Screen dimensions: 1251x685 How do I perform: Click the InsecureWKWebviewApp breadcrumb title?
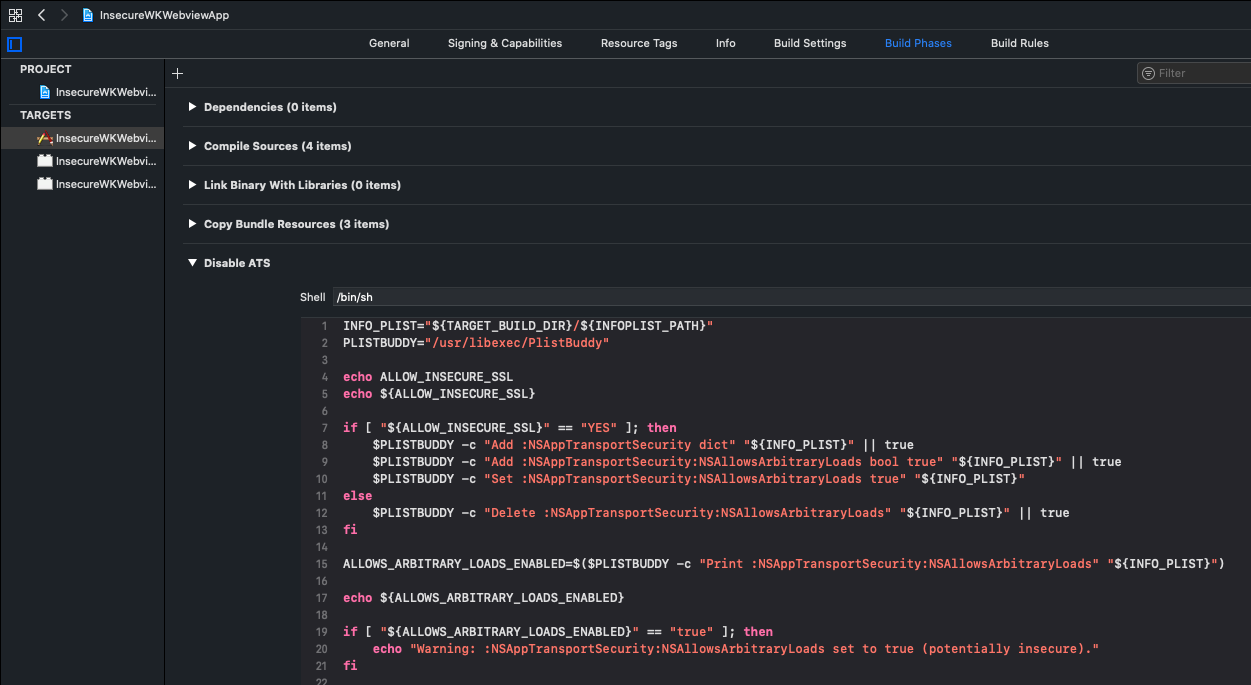[164, 15]
